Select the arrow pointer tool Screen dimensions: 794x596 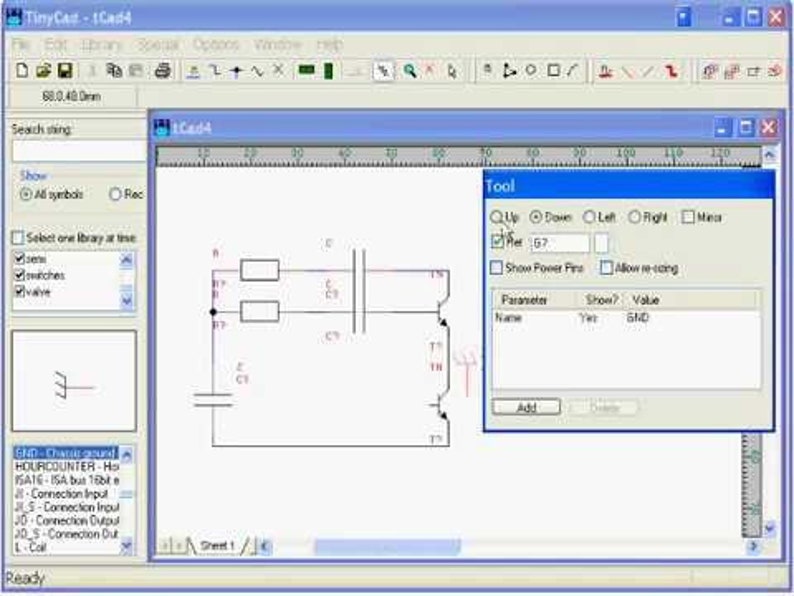[452, 71]
